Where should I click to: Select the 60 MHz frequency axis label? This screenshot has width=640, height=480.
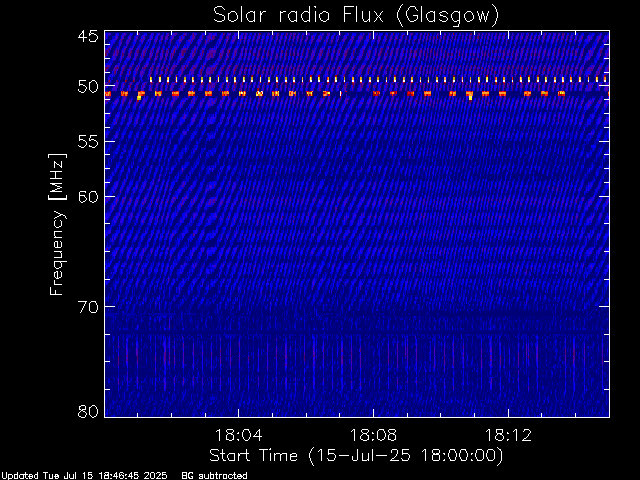click(x=87, y=197)
